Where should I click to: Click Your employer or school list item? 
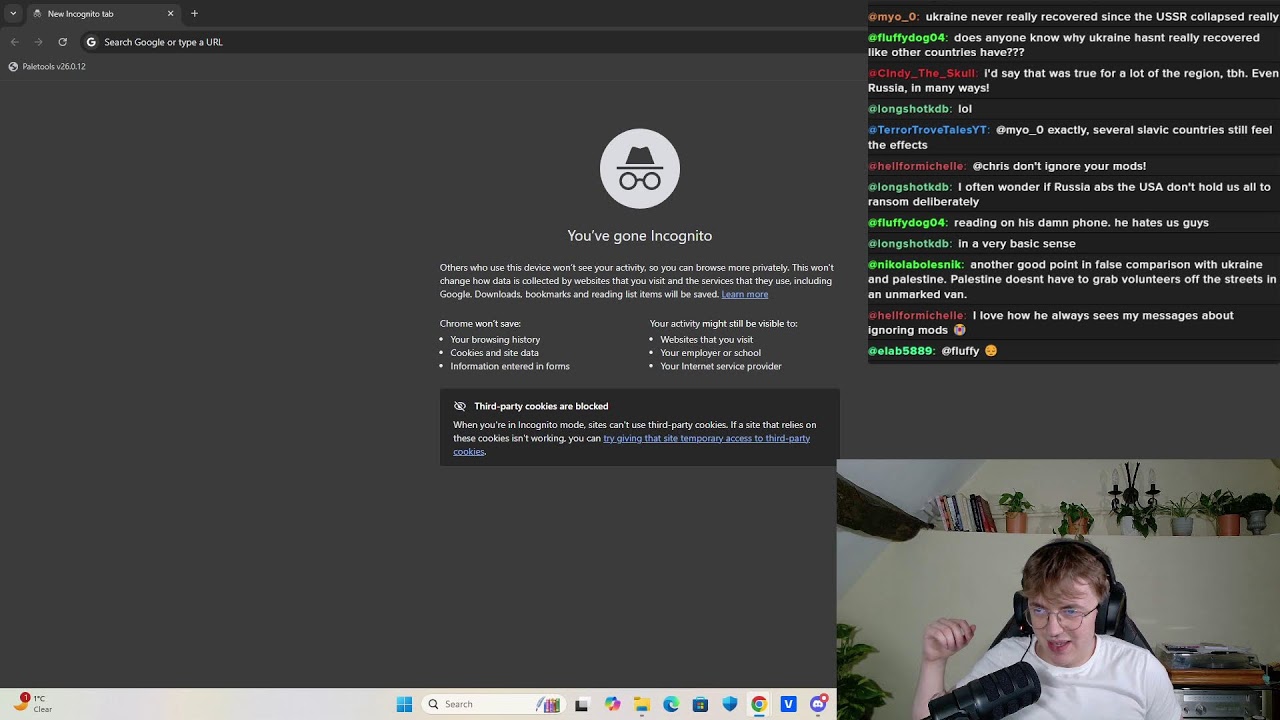click(711, 352)
